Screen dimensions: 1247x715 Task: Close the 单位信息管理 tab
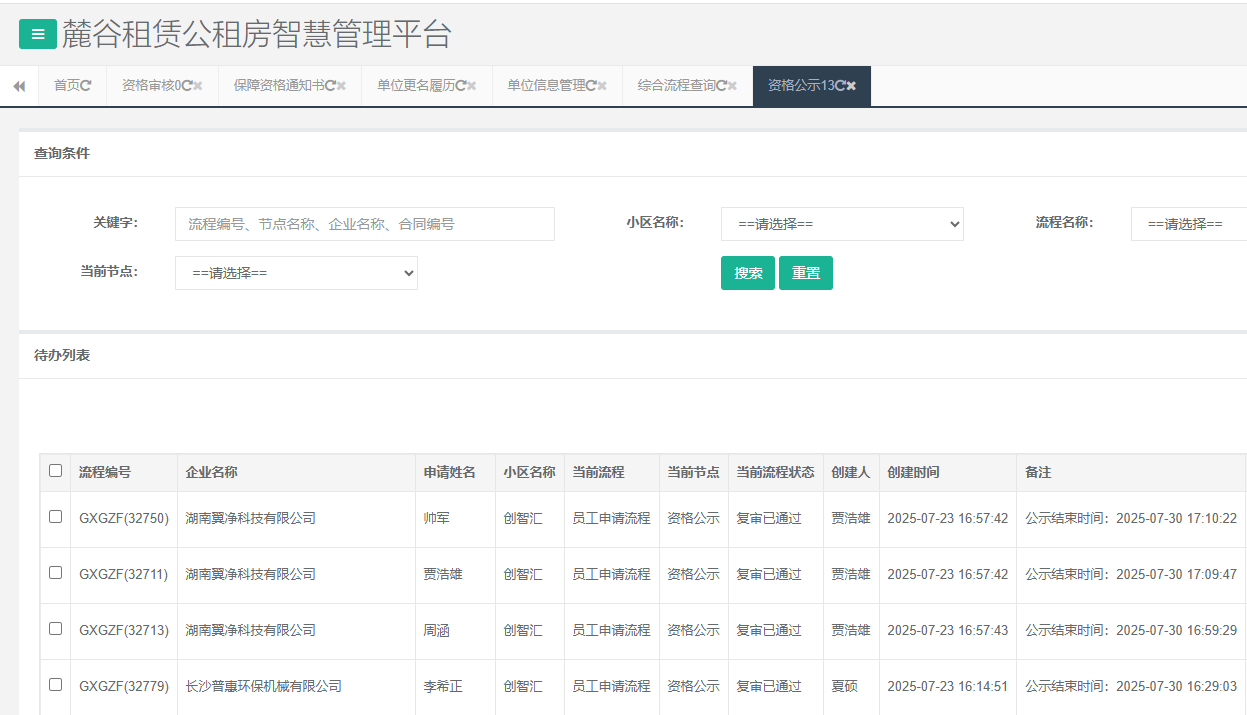coord(602,86)
